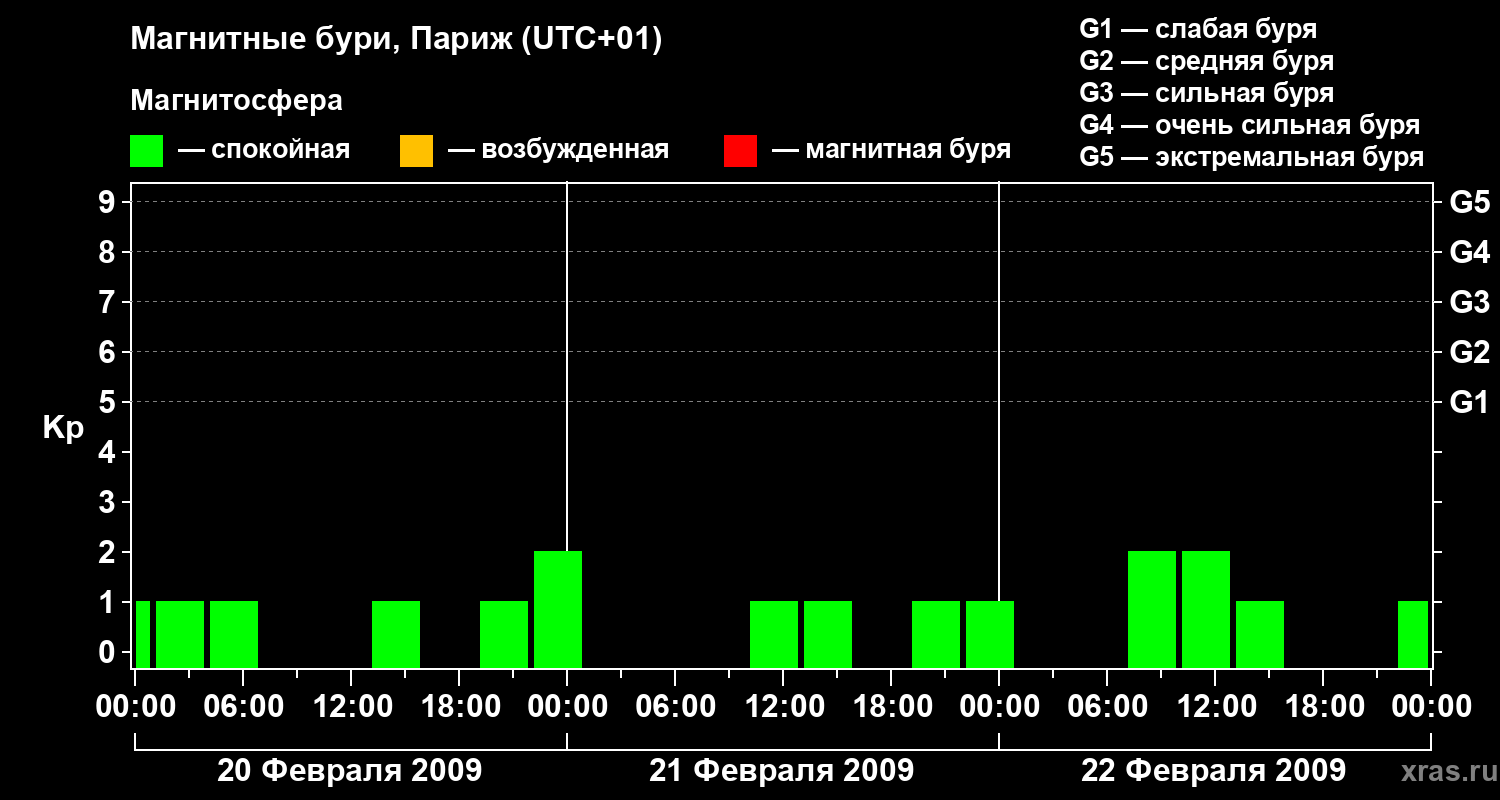Click the 21 February 10:00–13:00 green bar
Screen dimensions: 1500x800
pos(774,634)
